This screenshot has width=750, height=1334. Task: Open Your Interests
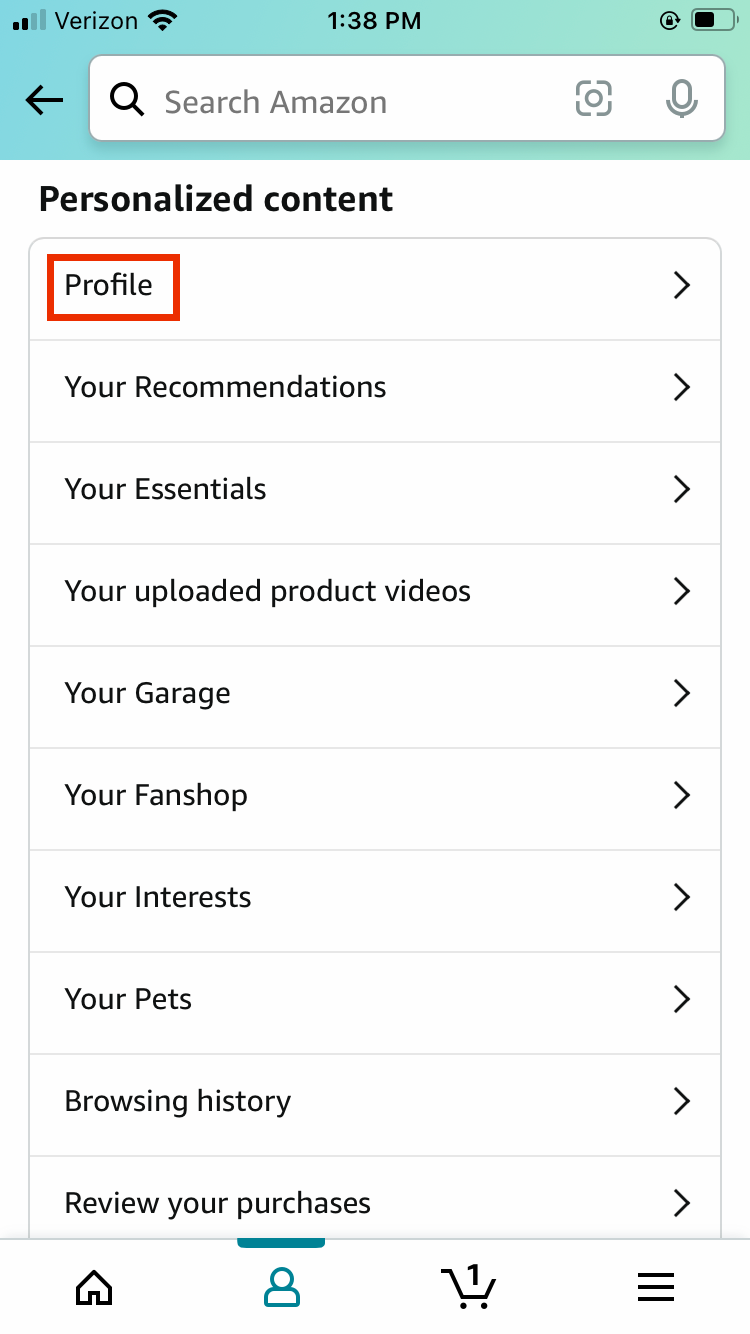click(375, 897)
